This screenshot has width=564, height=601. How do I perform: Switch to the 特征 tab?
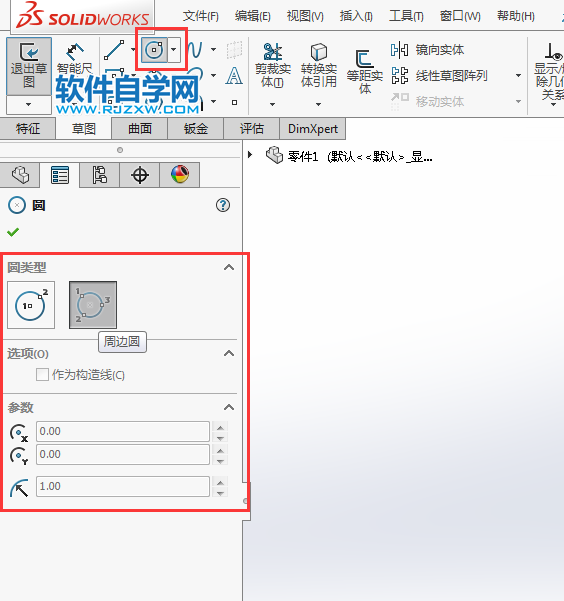[x=28, y=128]
